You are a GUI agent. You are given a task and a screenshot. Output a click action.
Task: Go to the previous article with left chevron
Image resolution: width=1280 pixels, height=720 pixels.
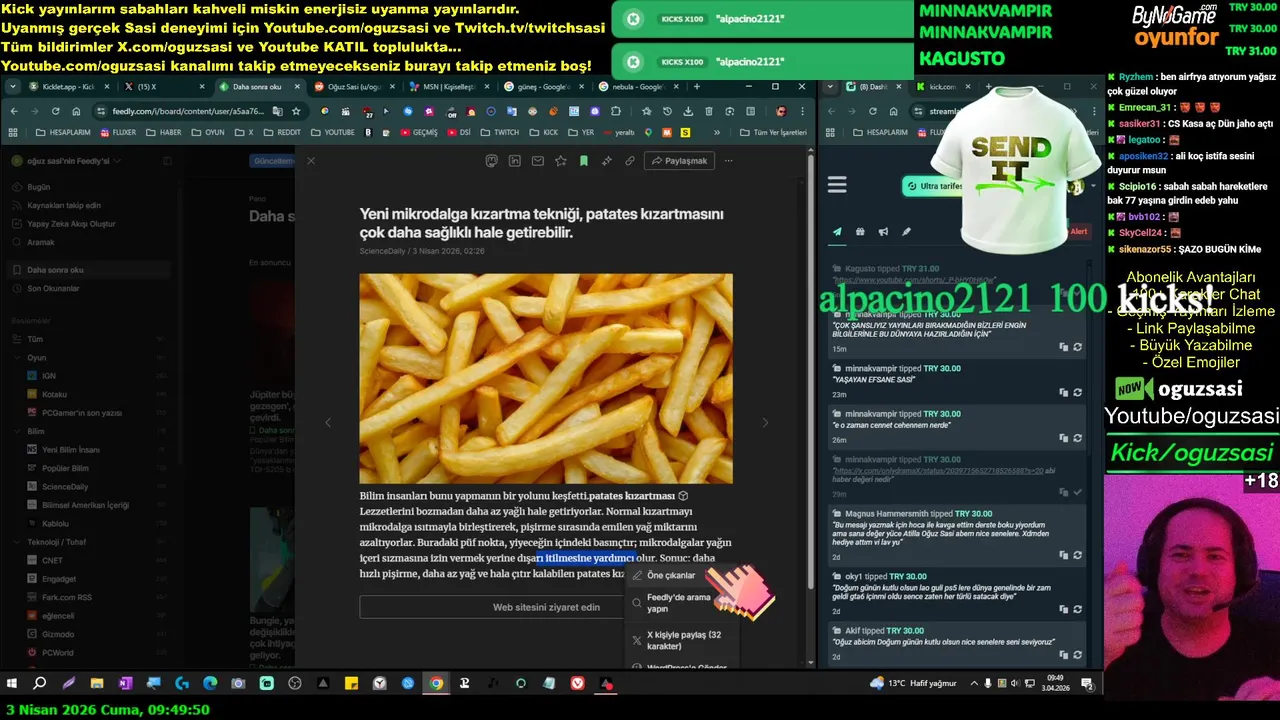tap(328, 423)
